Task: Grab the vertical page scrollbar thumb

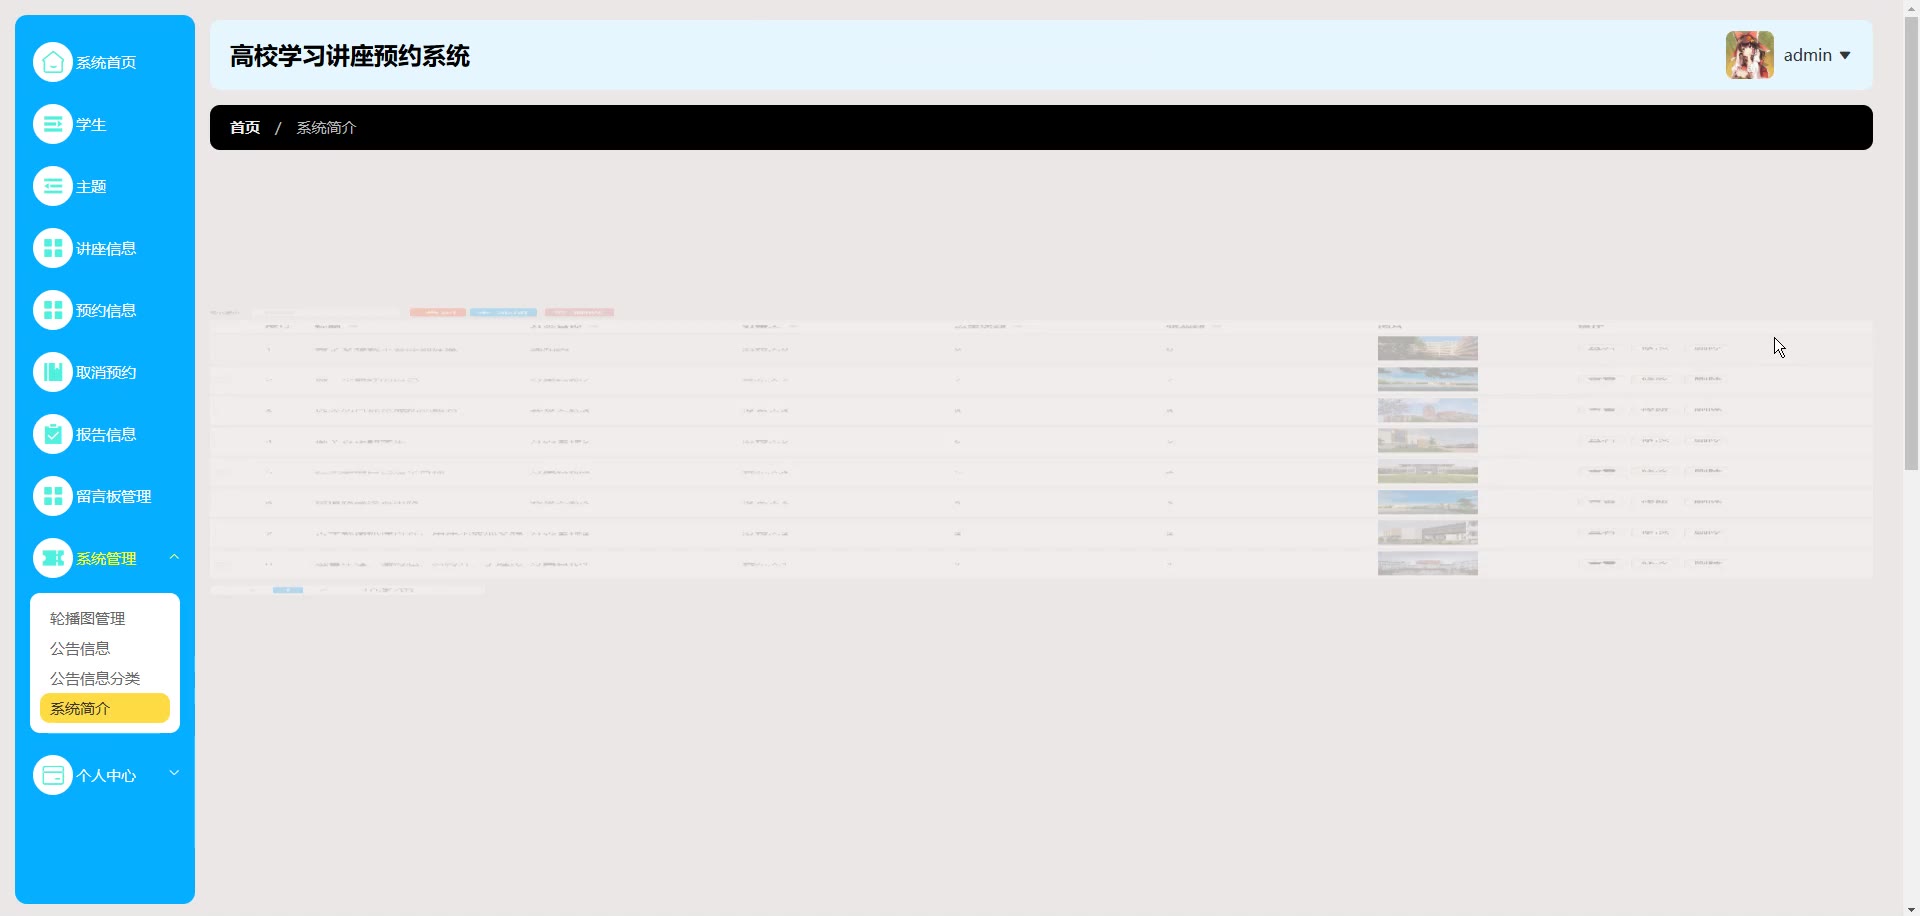Action: click(x=1911, y=245)
